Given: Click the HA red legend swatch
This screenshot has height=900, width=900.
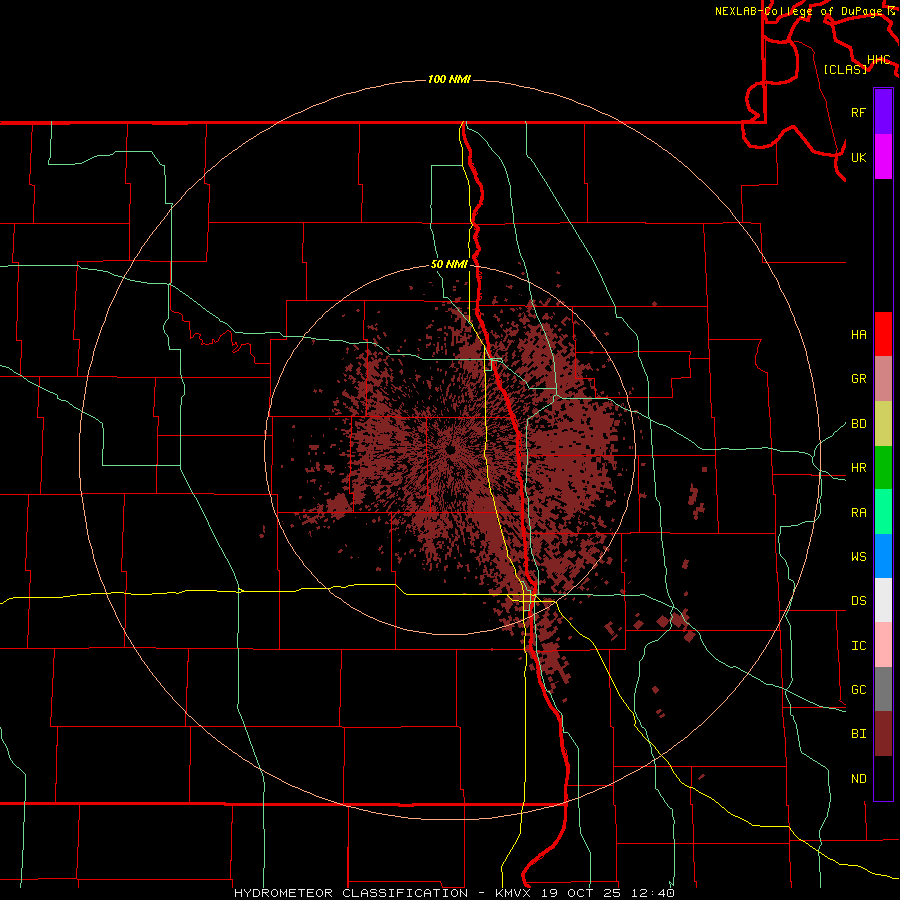Looking at the screenshot, I should [x=883, y=334].
